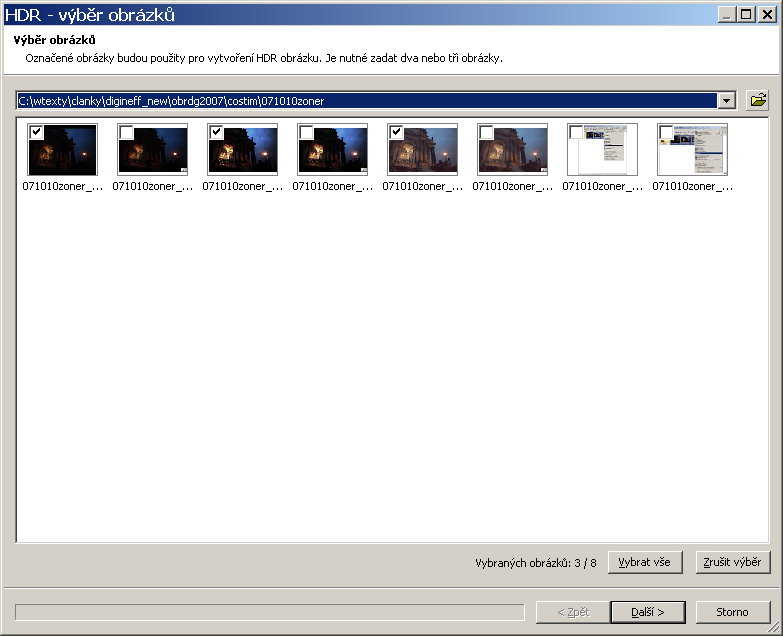This screenshot has width=783, height=636.
Task: Uncheck the third thumbnail's checkbox
Action: click(x=216, y=132)
